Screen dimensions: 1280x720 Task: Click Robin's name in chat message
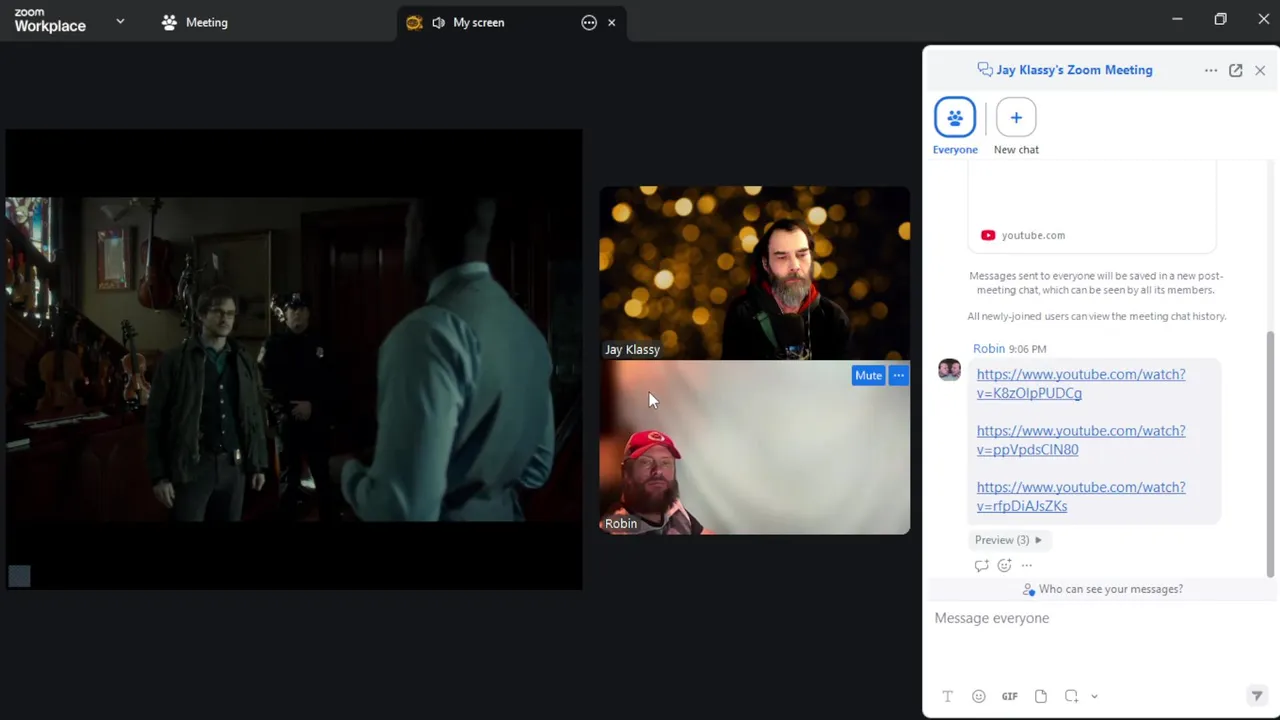point(989,349)
